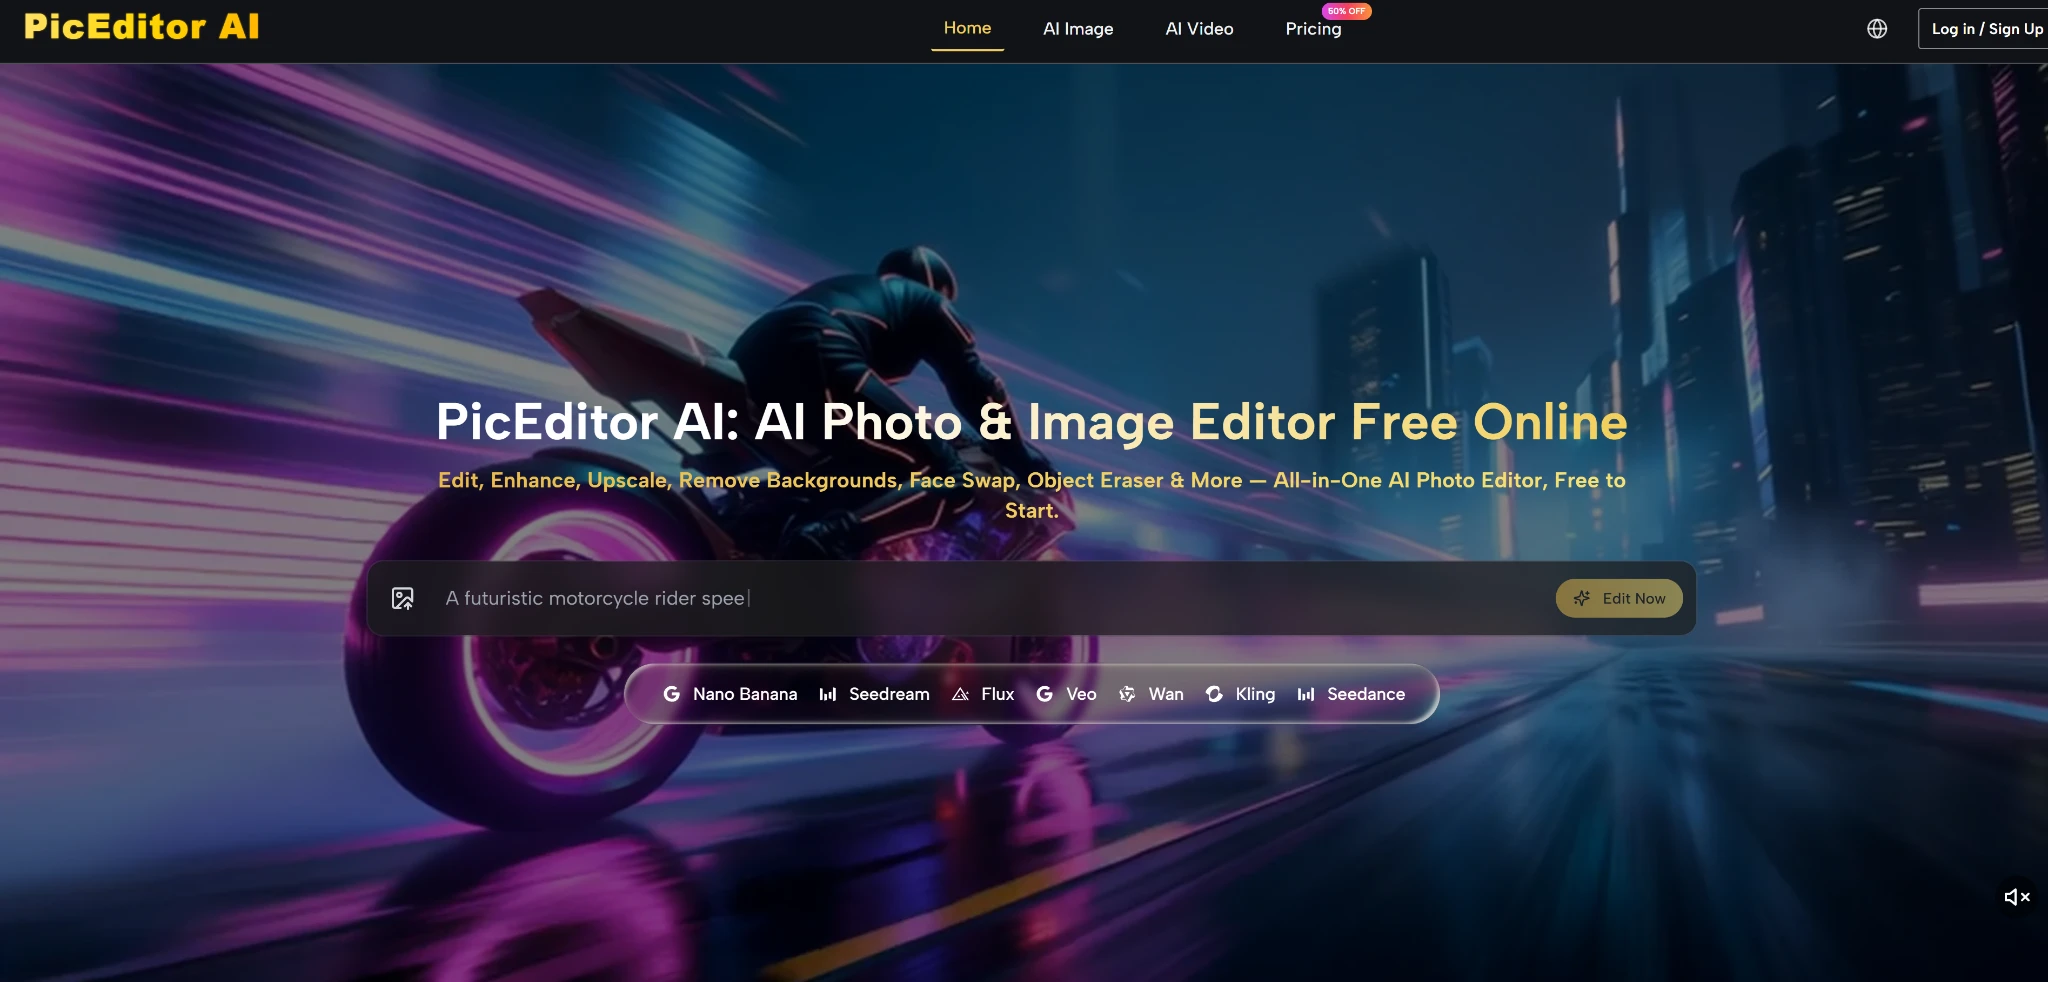Click the PicEditor AI logo
Screen dimensions: 2048x982
point(141,26)
